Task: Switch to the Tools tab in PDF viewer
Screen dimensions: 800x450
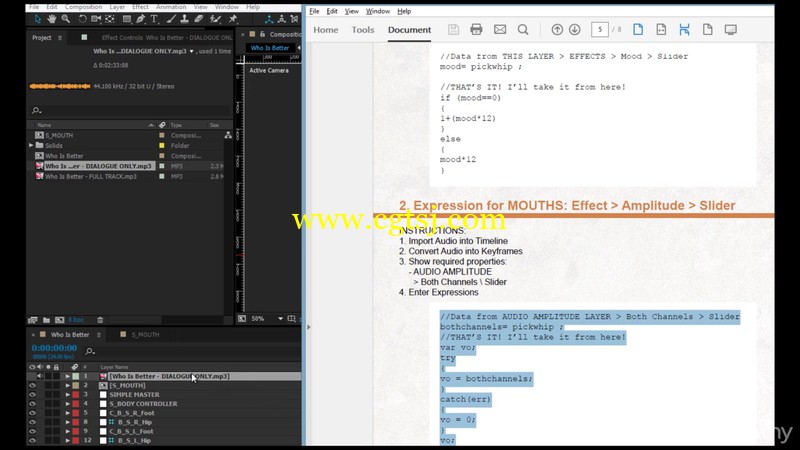Action: click(x=363, y=30)
